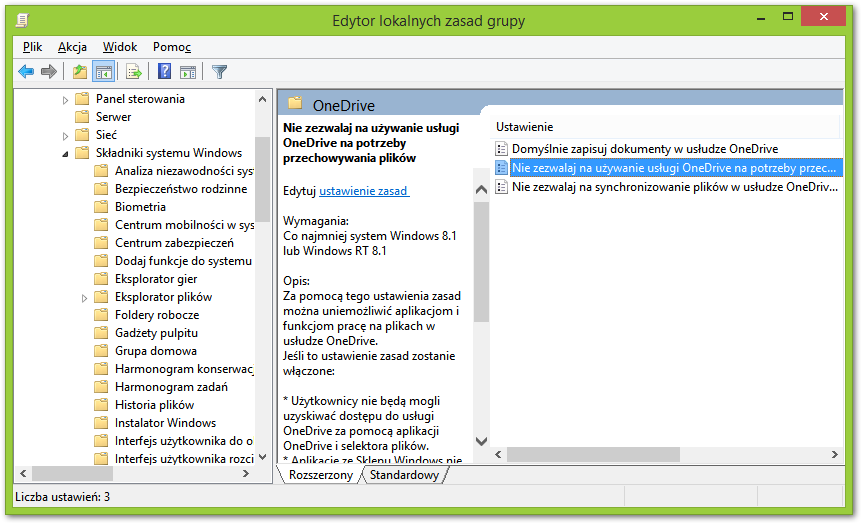Select Dodaj funkcje do systemu item
Image resolution: width=862 pixels, height=524 pixels.
click(x=183, y=261)
